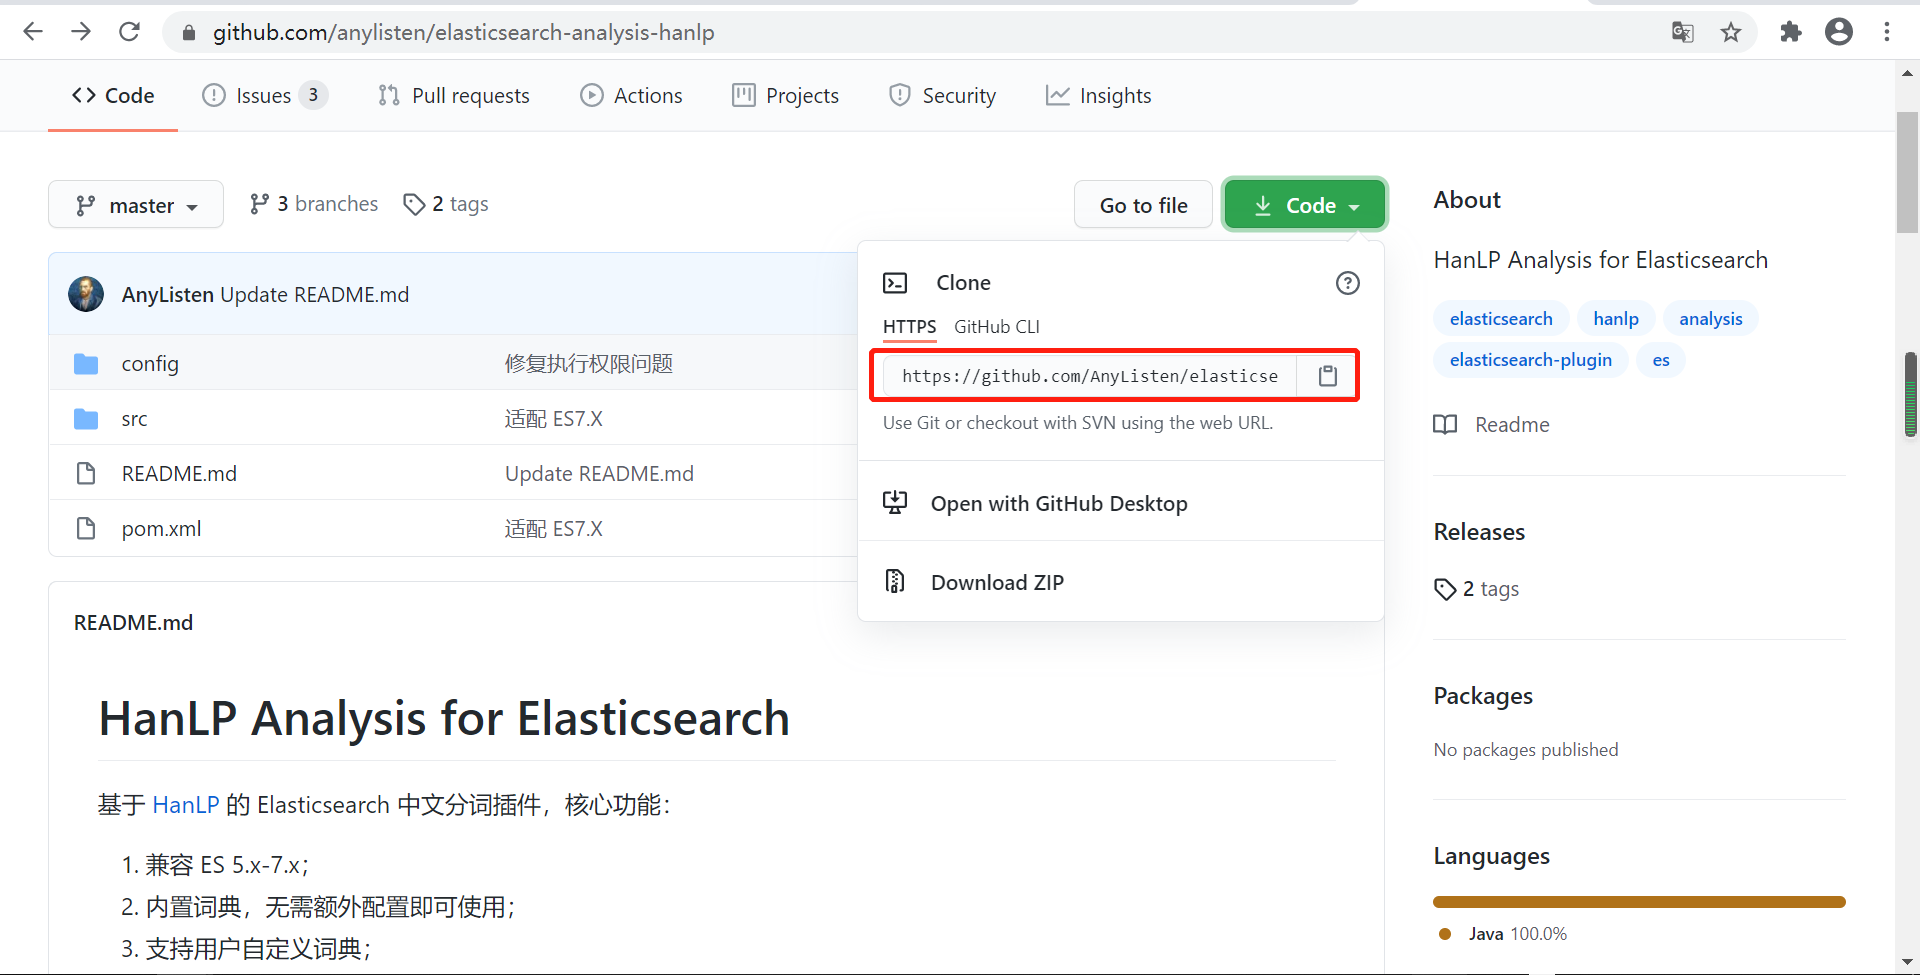
Task: Click the scrollbar down arrow
Action: tap(1907, 962)
